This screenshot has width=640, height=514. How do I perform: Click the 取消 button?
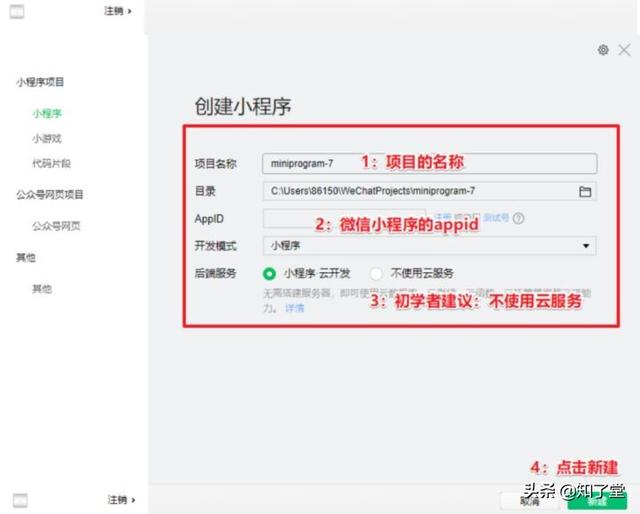[x=530, y=501]
